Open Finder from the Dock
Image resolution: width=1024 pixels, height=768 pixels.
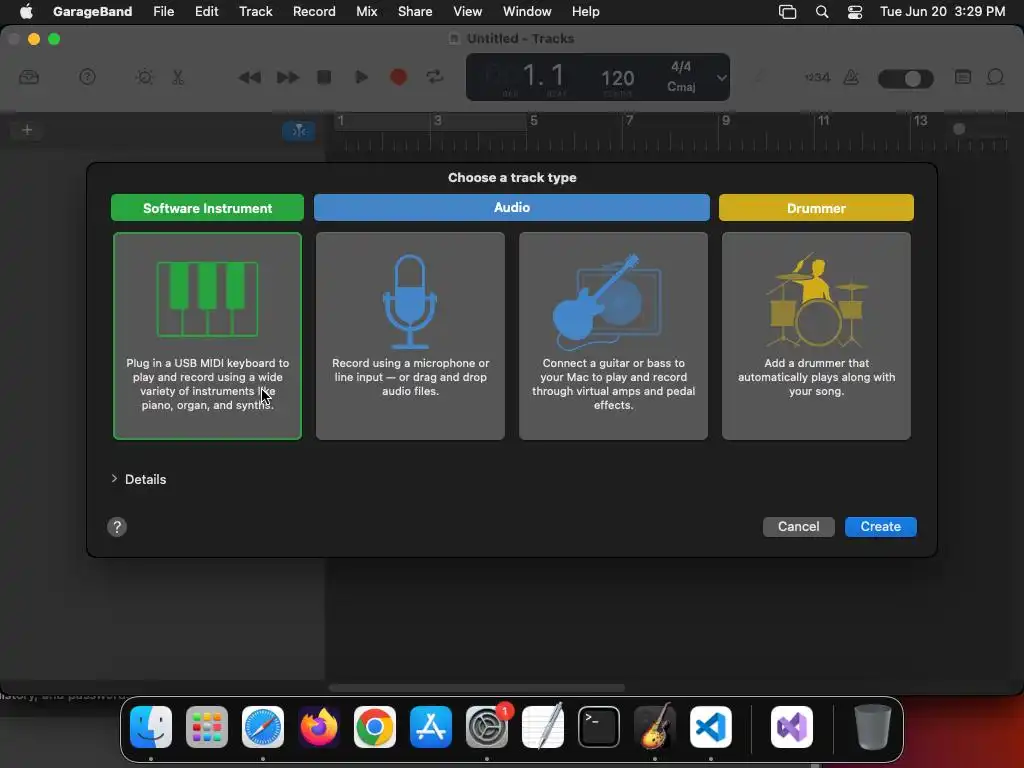point(151,727)
